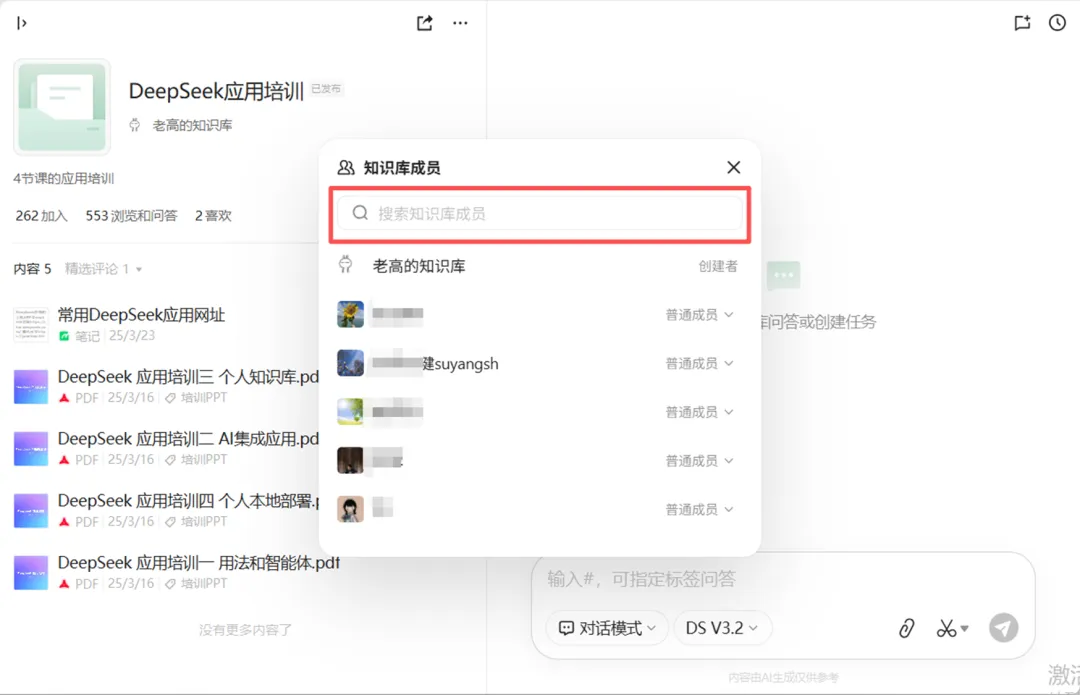The image size is (1080, 695).
Task: Switch to the 精选评论 1 tab
Action: (96, 269)
